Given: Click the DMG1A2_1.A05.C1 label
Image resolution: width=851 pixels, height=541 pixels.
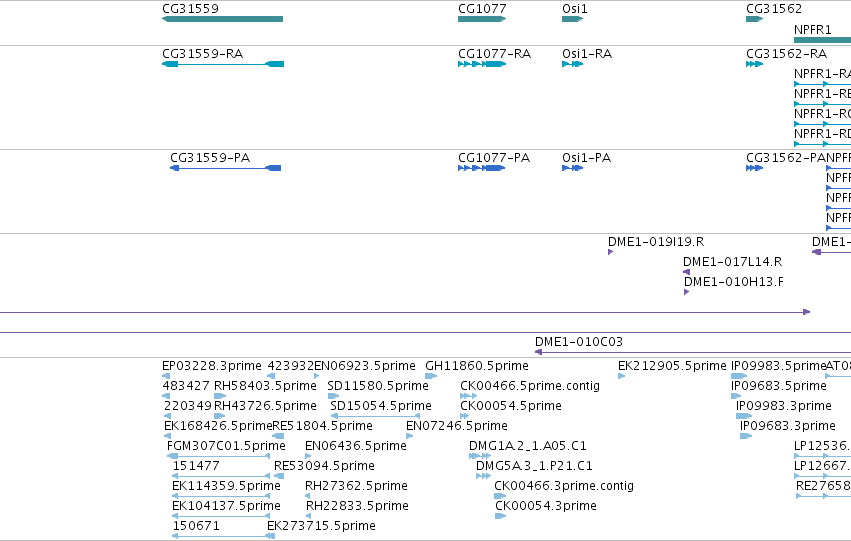Looking at the screenshot, I should point(528,446).
